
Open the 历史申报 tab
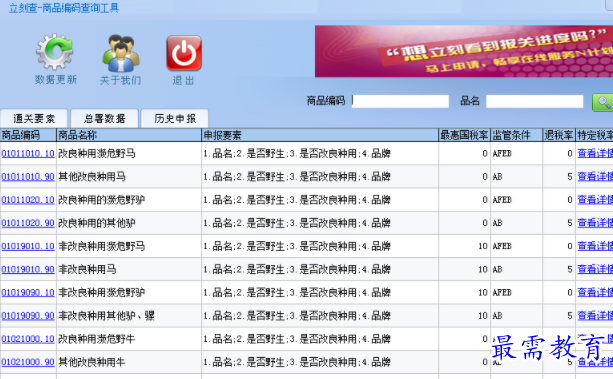(x=175, y=119)
